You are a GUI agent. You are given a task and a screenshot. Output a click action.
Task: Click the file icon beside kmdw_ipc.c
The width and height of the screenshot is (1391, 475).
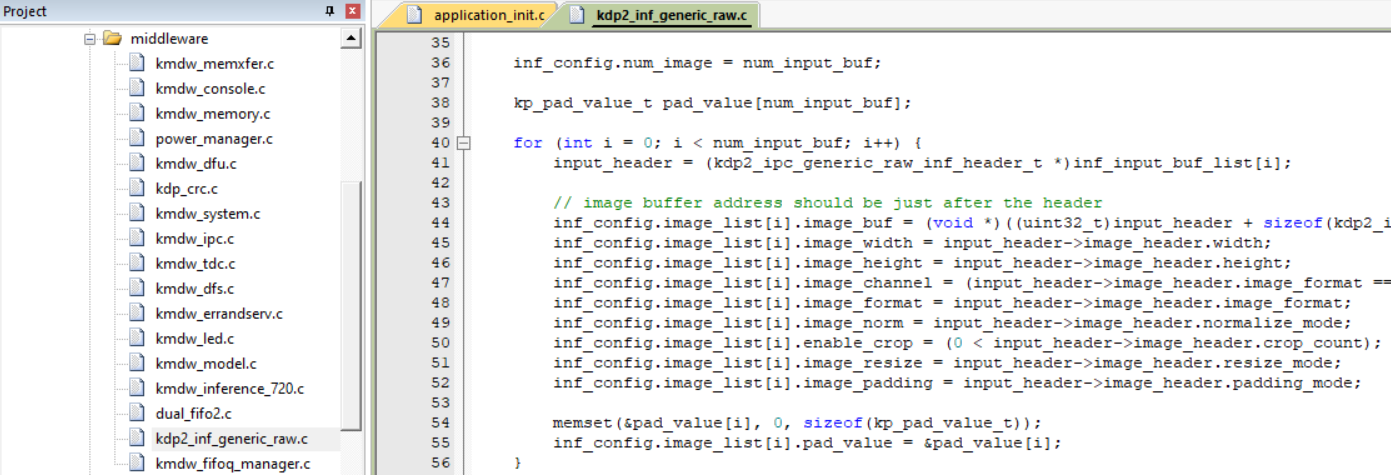(x=137, y=239)
